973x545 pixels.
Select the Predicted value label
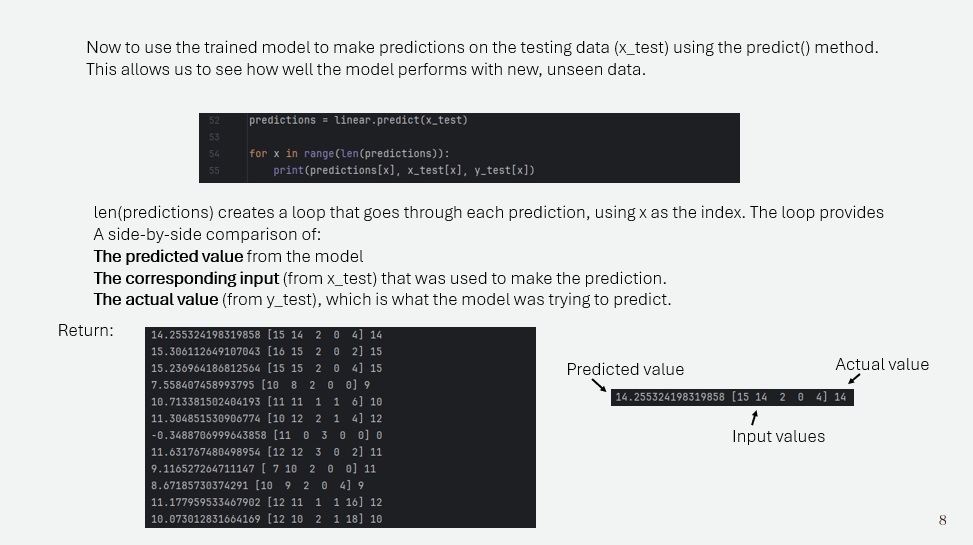coord(625,369)
